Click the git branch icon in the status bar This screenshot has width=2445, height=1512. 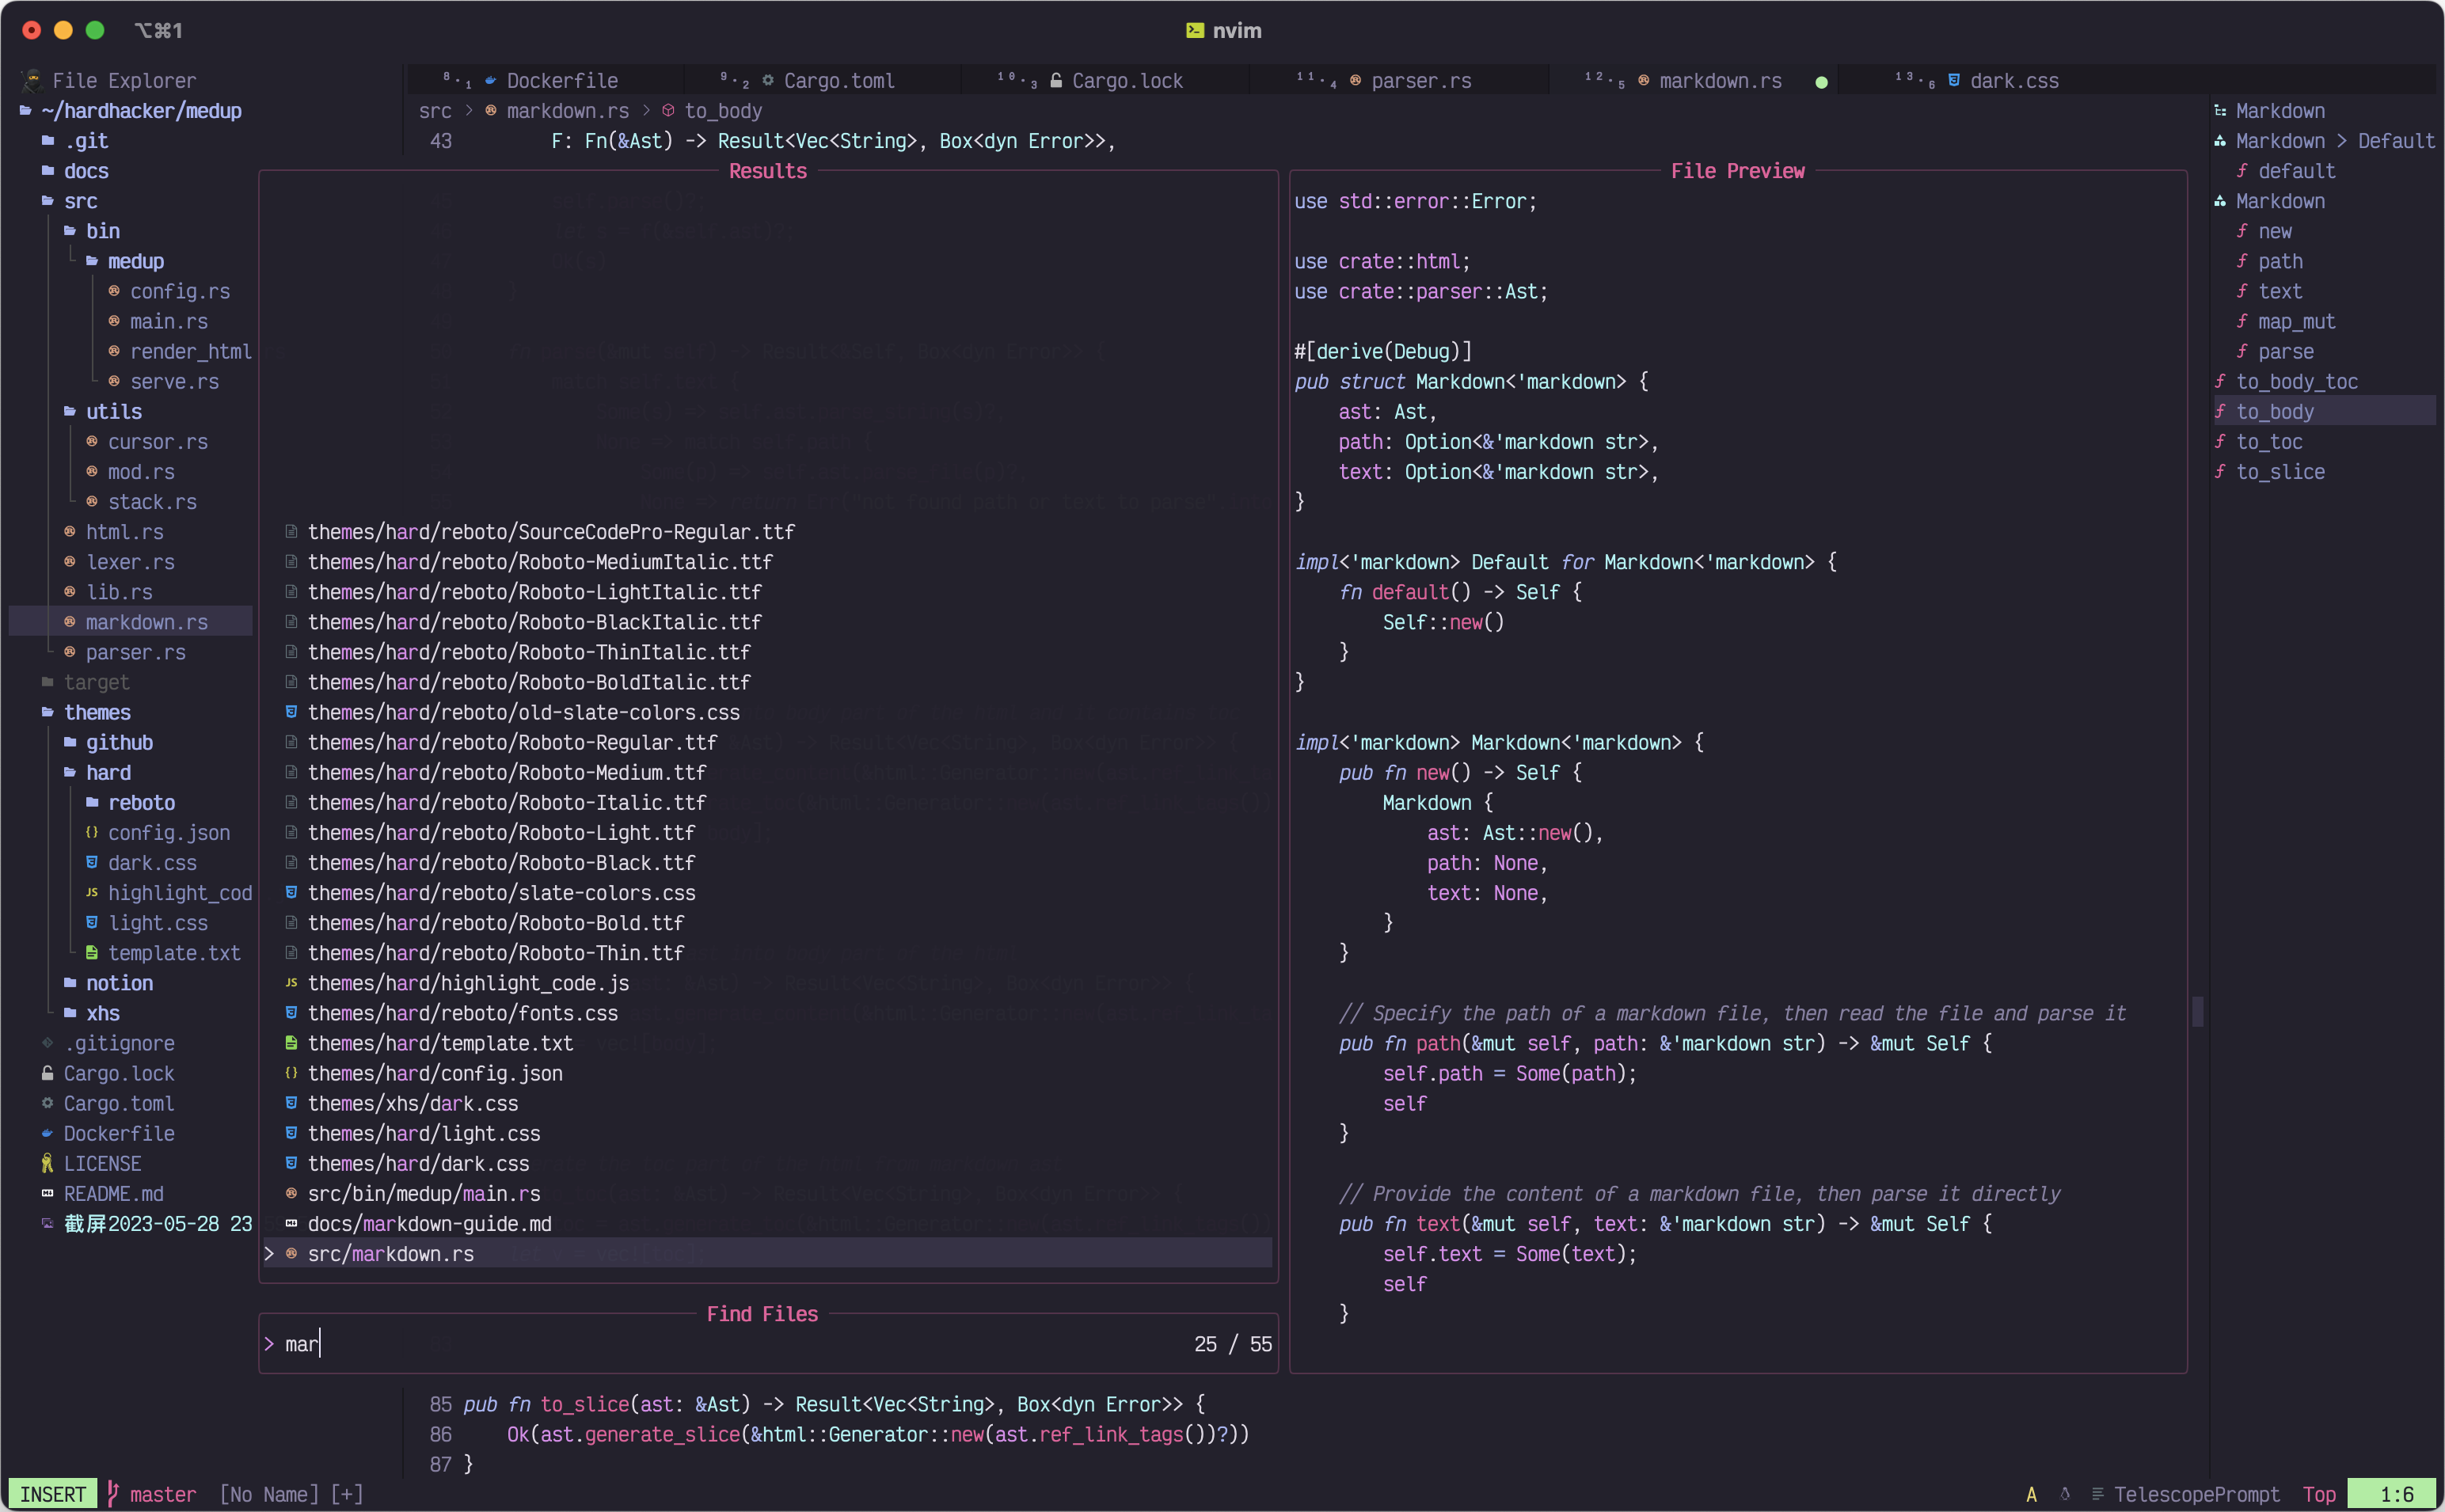click(113, 1494)
